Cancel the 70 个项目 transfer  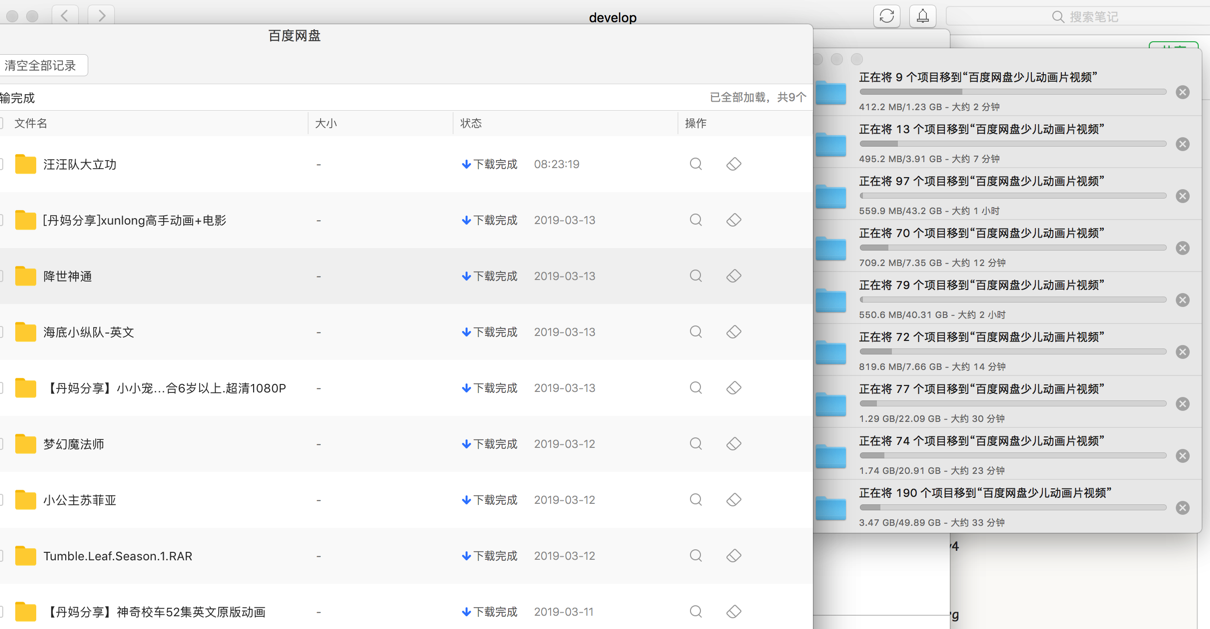point(1183,248)
